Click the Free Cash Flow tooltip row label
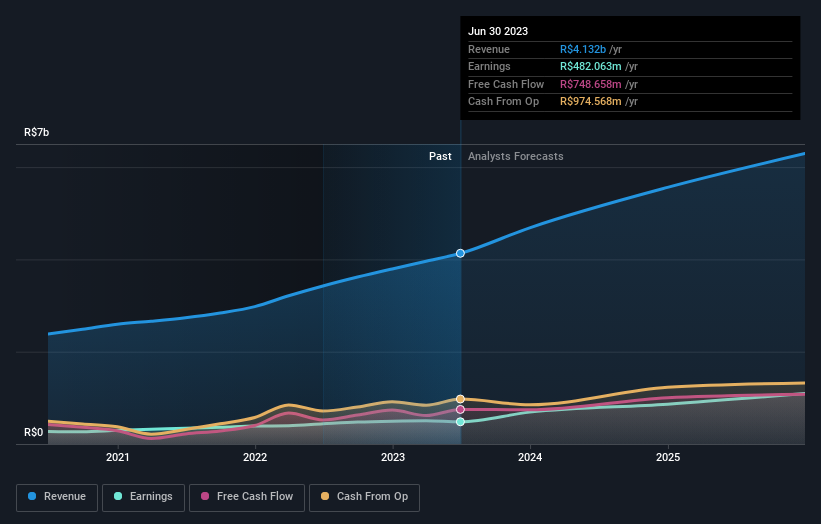Screen dimensions: 821x524 [x=506, y=84]
